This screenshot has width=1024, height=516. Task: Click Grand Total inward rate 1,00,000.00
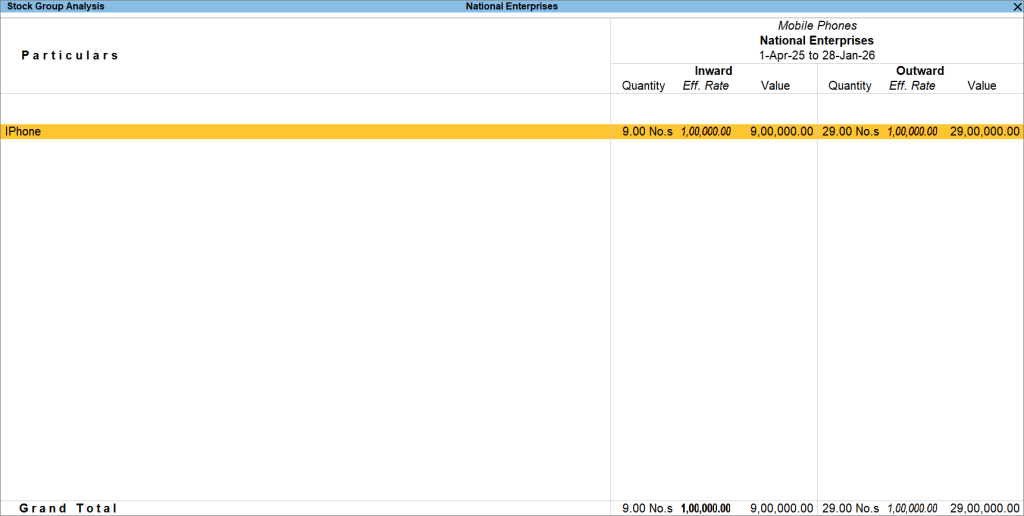click(x=706, y=508)
